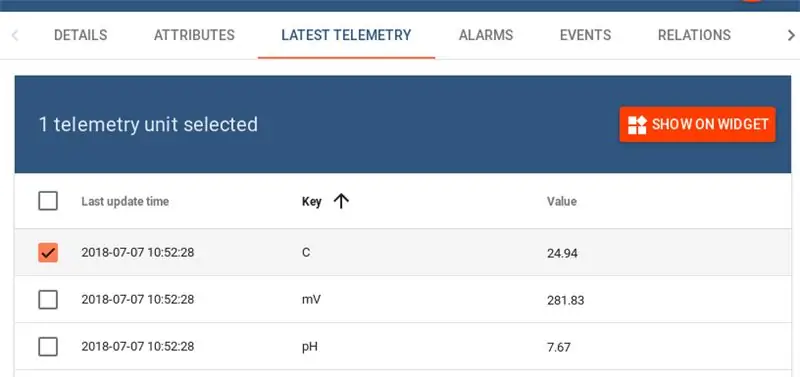This screenshot has height=377, width=800.
Task: Click the left tab scroll chevron
Action: [x=15, y=35]
